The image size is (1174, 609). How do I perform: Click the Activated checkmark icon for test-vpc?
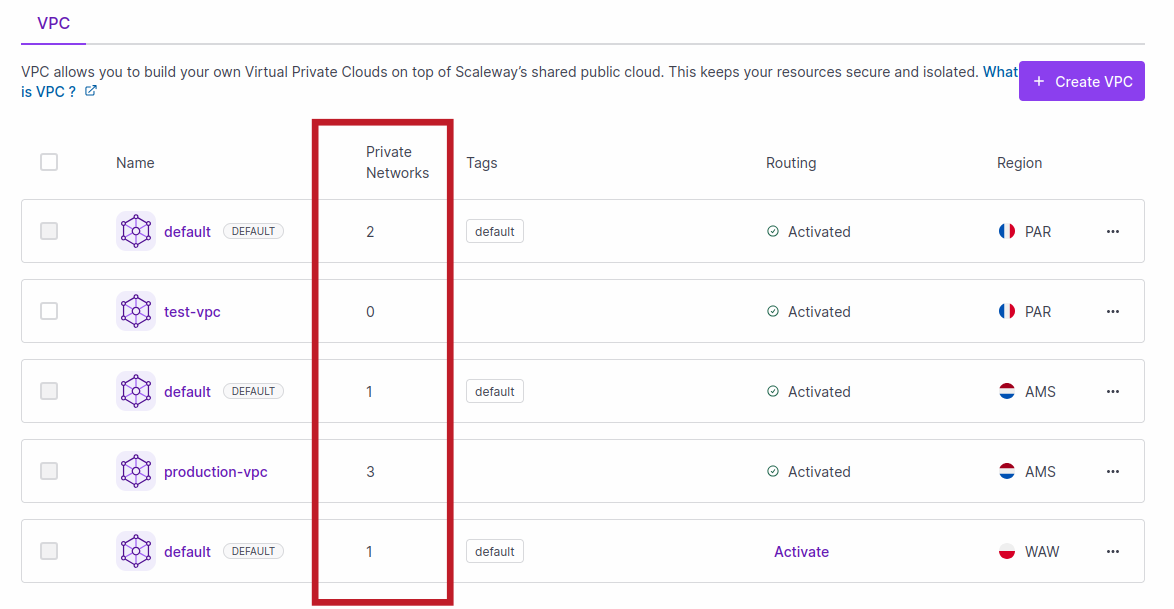(x=773, y=311)
